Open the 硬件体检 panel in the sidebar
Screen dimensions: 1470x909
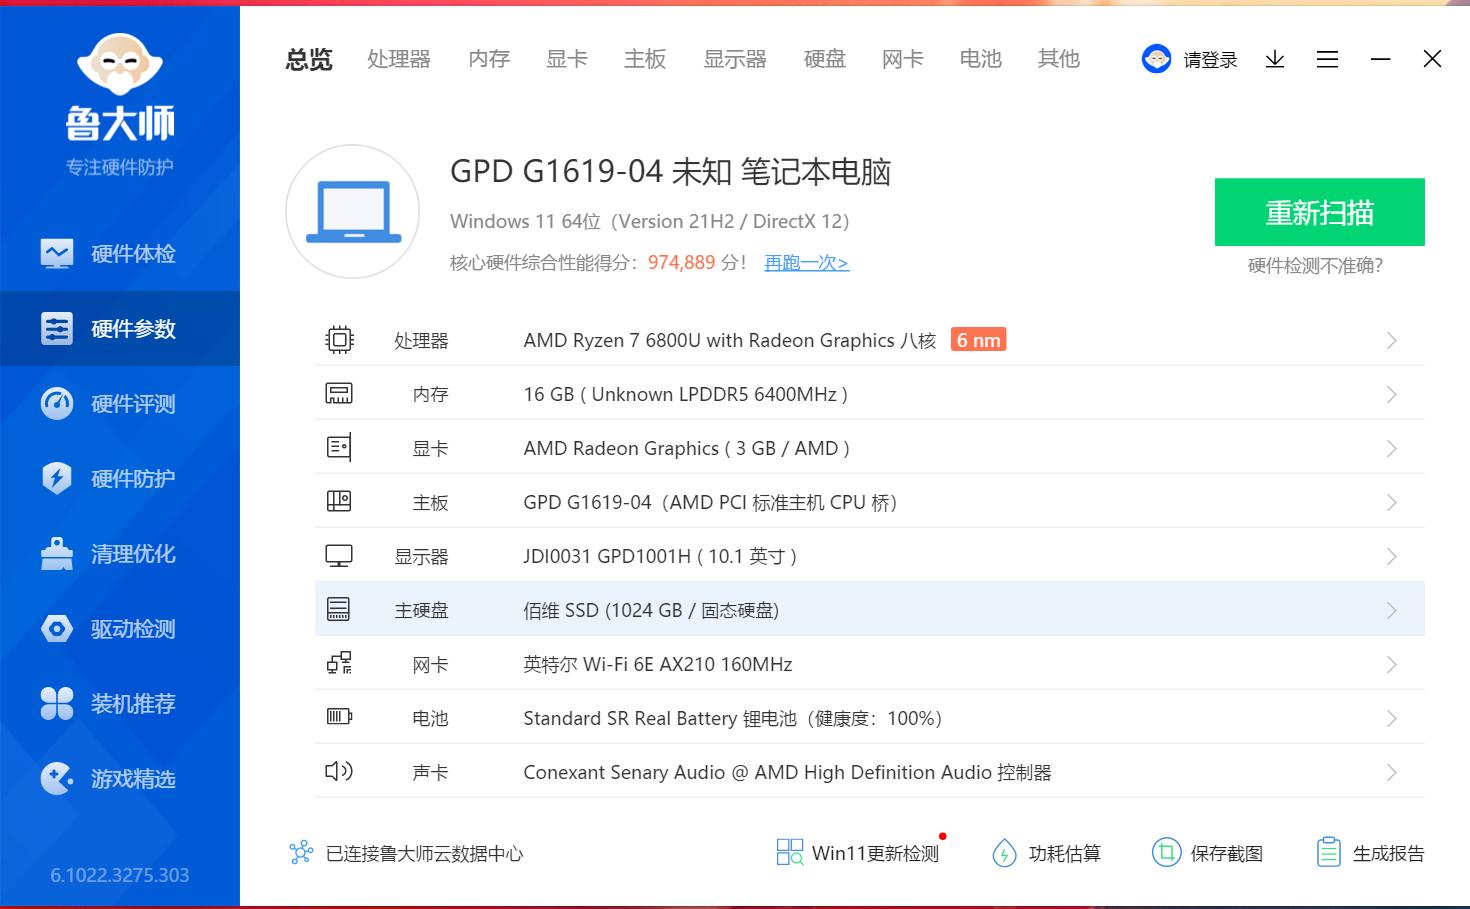(120, 253)
